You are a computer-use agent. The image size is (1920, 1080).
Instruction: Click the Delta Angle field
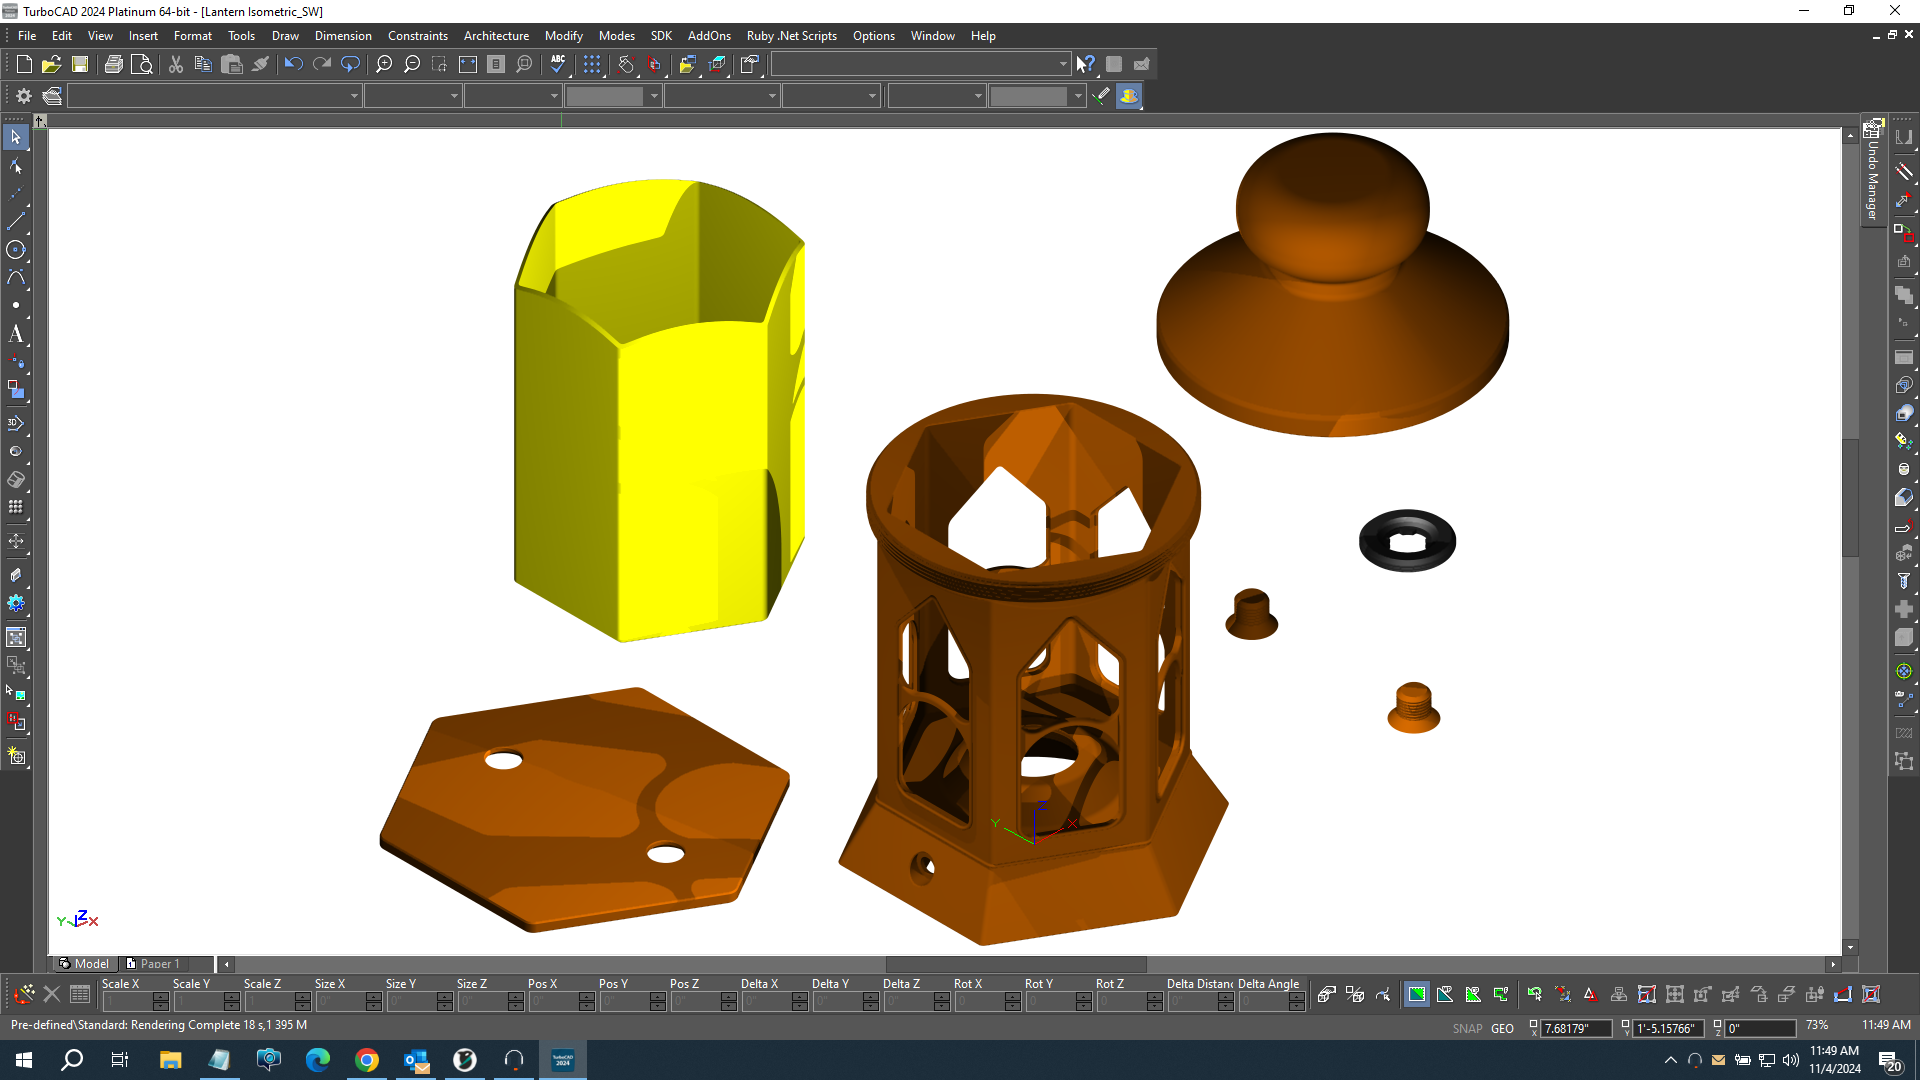(1264, 1001)
